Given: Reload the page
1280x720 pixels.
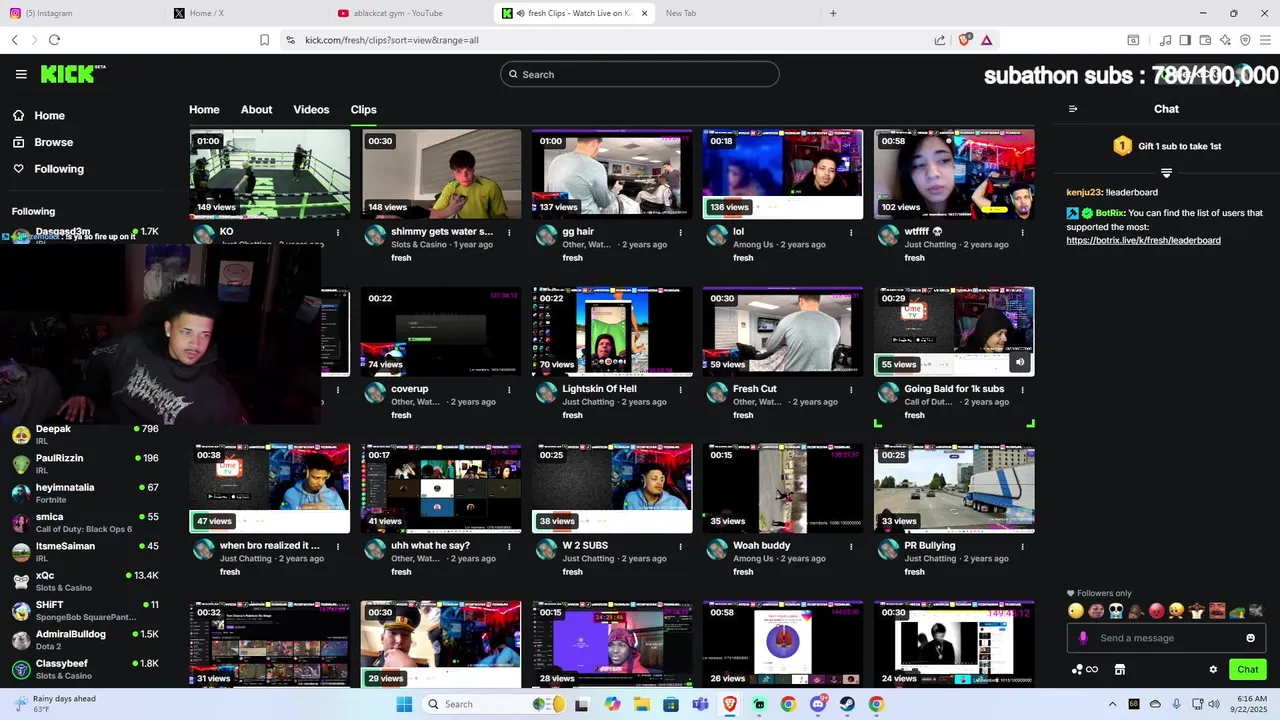Looking at the screenshot, I should (x=54, y=40).
